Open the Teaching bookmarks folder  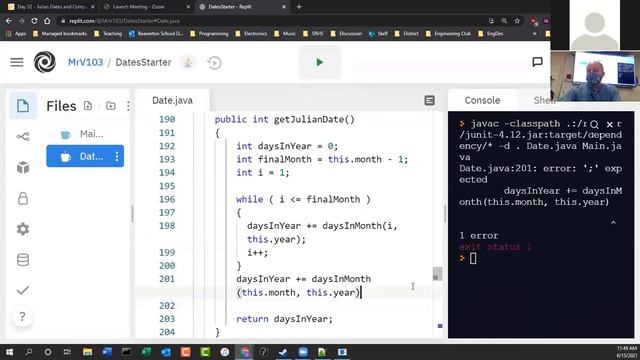108,34
